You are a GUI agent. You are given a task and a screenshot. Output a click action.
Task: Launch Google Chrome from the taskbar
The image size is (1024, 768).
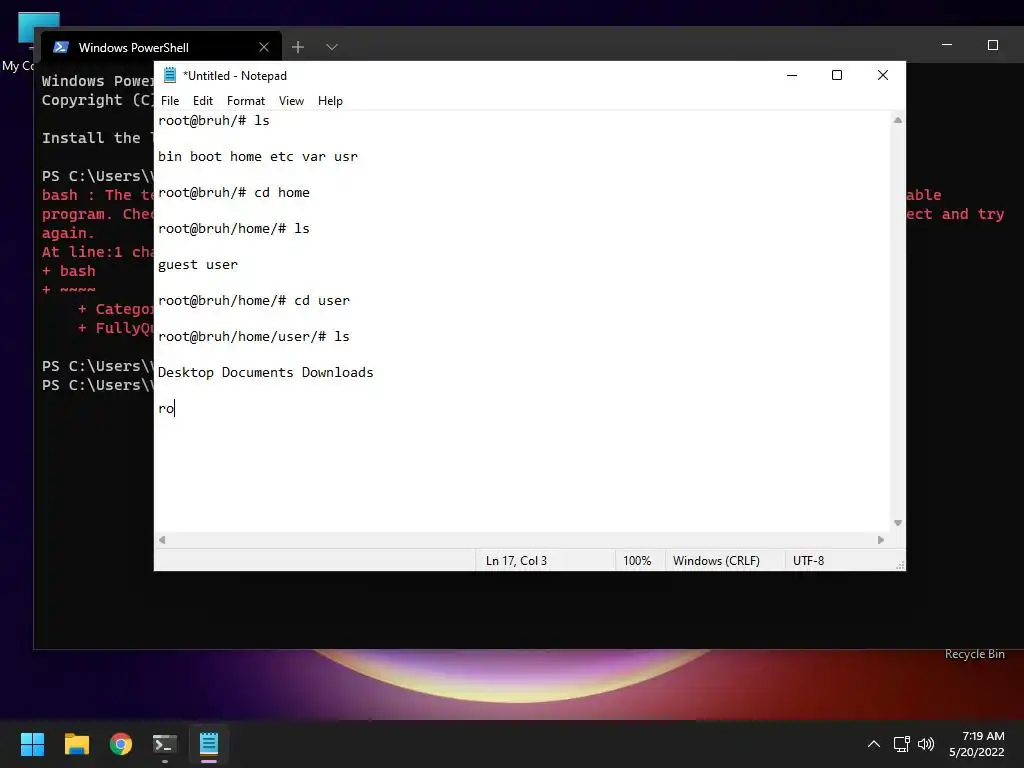(121, 744)
